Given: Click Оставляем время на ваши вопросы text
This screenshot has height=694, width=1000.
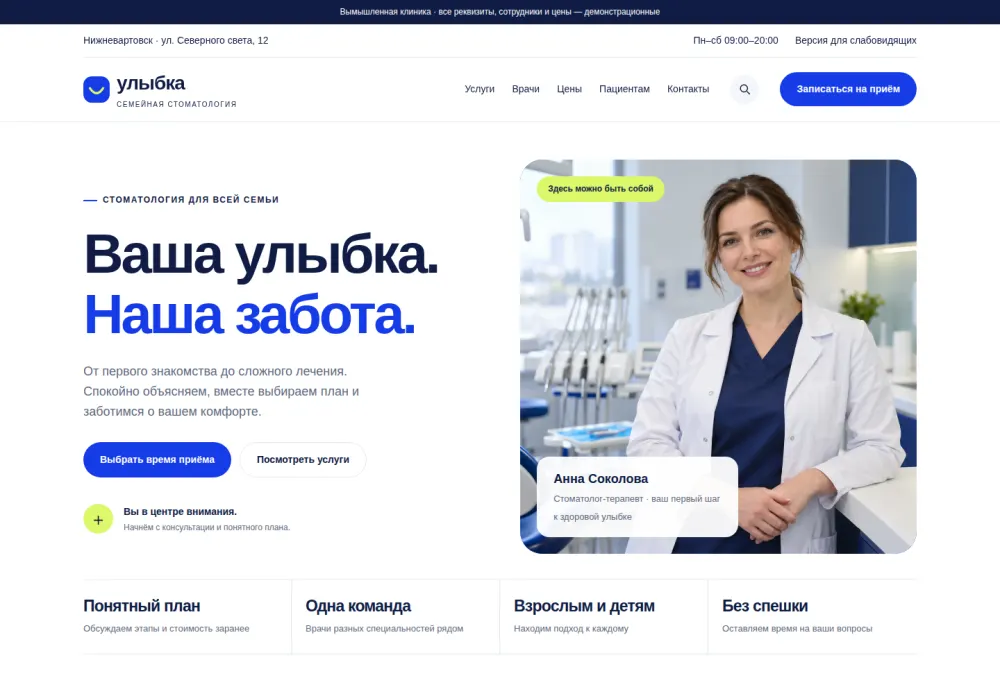Looking at the screenshot, I should pos(797,629).
